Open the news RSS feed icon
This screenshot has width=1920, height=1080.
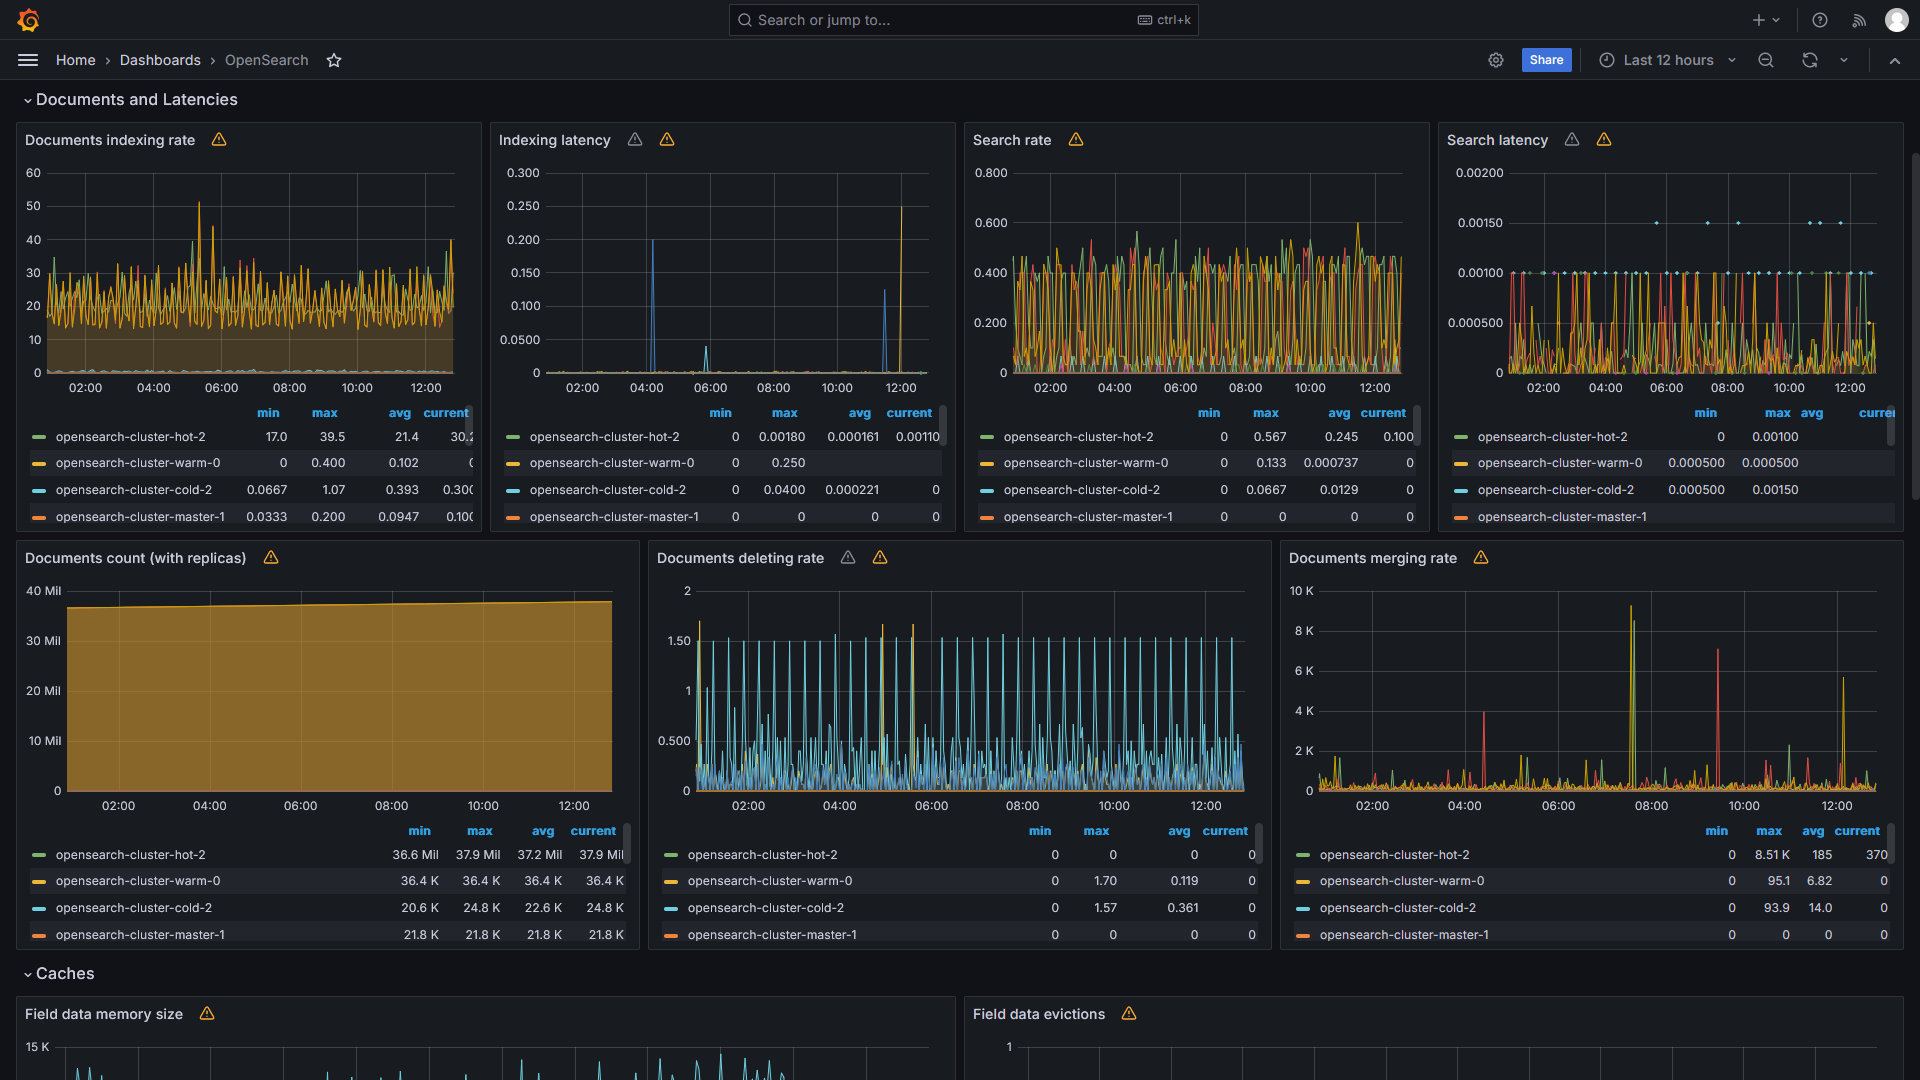(1859, 20)
